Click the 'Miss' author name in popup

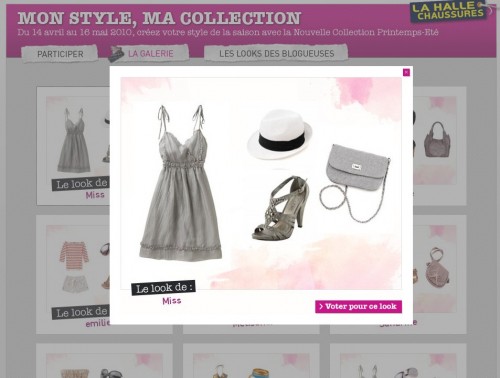(172, 301)
